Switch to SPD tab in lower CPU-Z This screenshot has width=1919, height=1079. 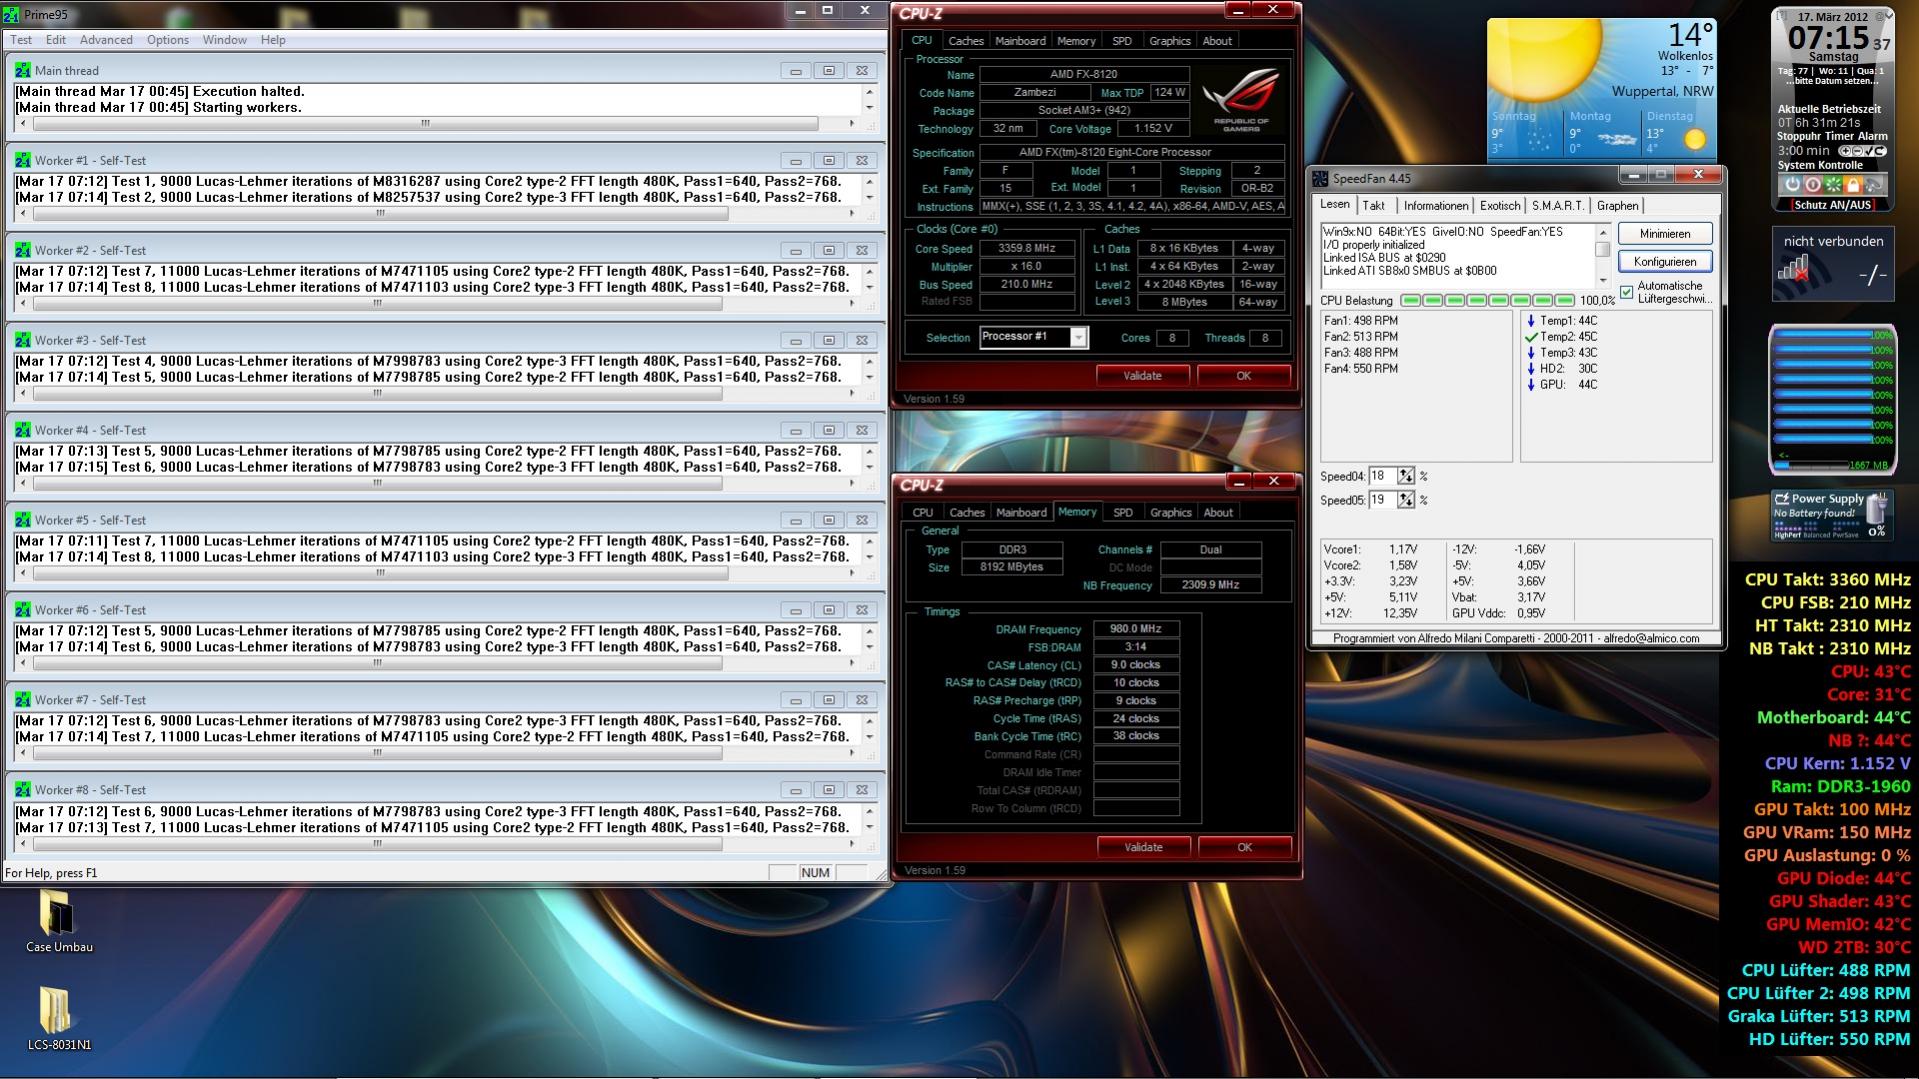1123,513
